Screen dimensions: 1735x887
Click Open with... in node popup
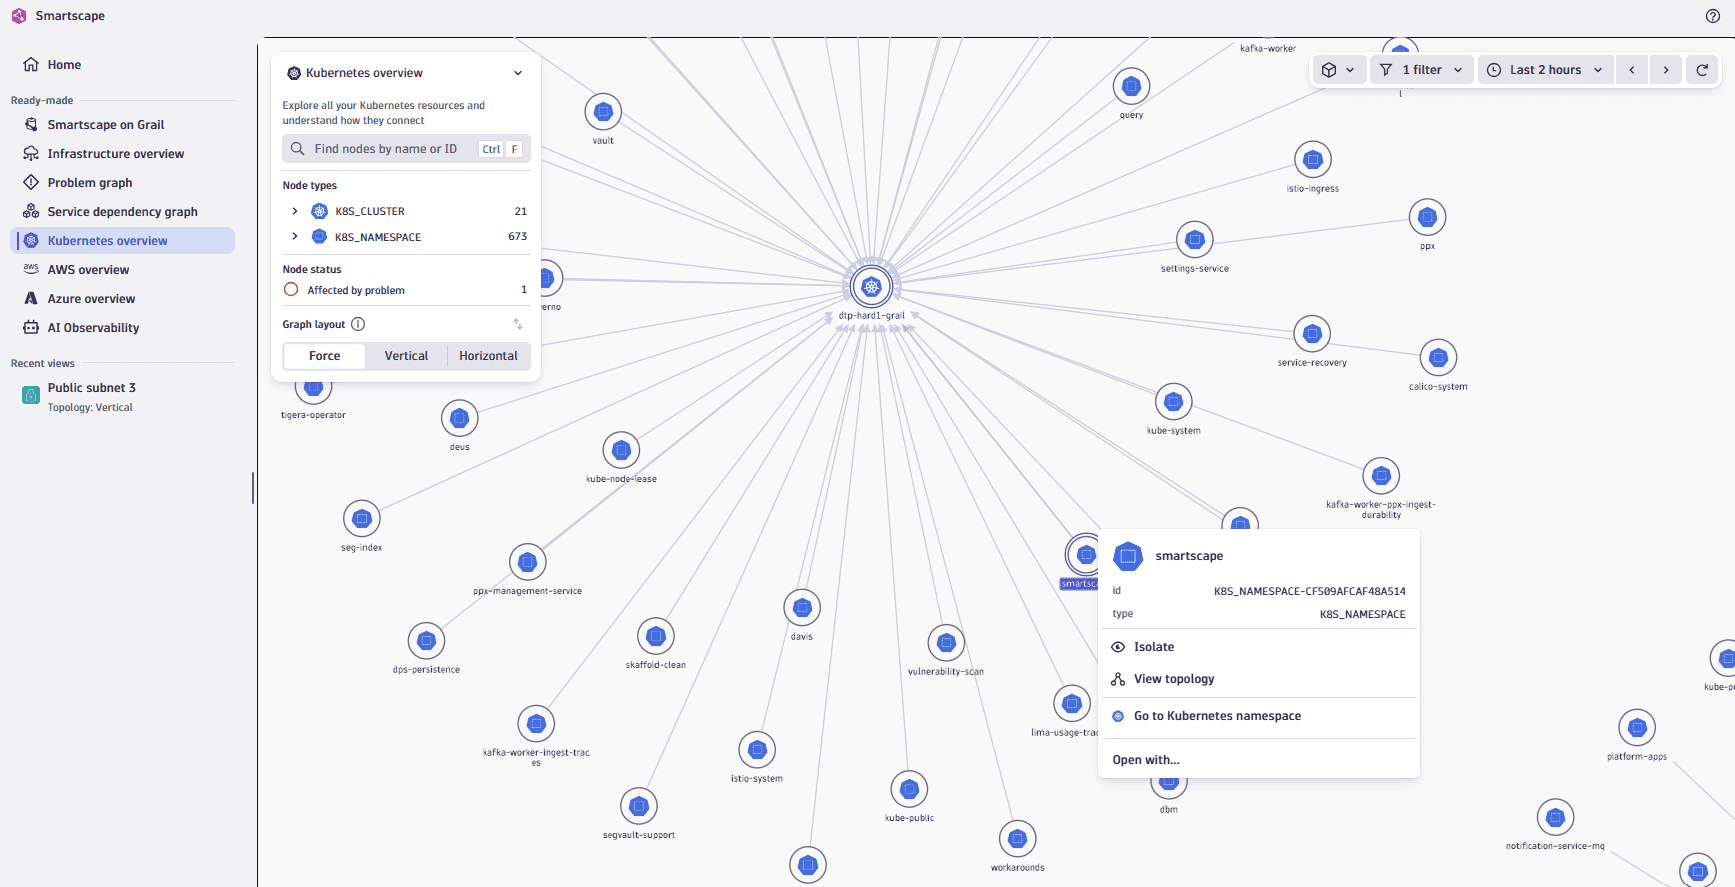(1259, 760)
